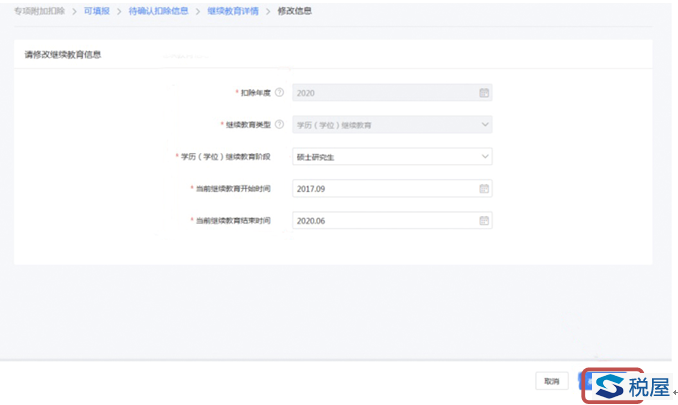Click the end date field showing 2020.06

coord(380,220)
